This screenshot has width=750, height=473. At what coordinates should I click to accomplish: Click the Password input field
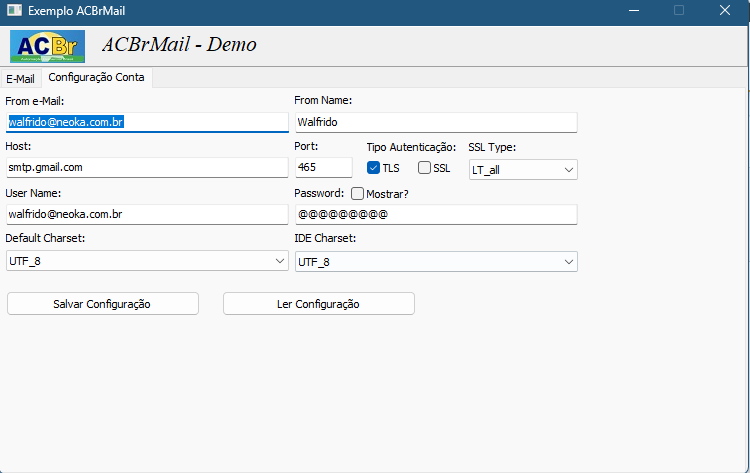(436, 214)
